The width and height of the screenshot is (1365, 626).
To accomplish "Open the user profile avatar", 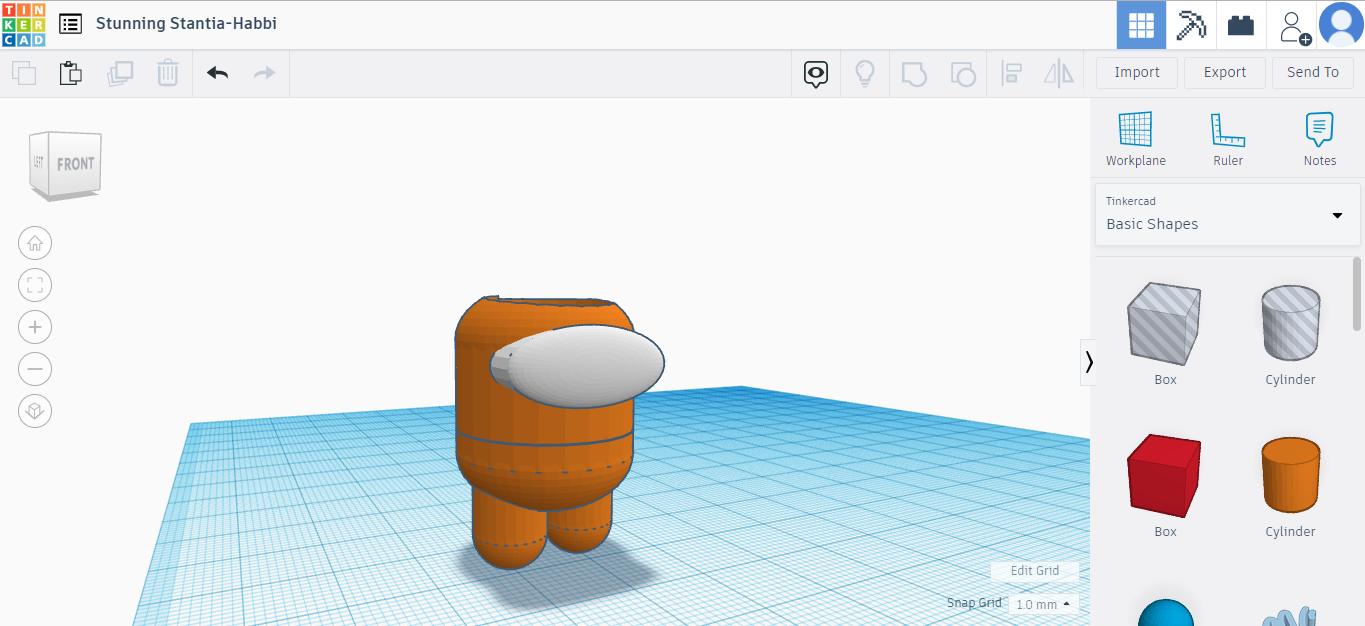I will pos(1341,25).
